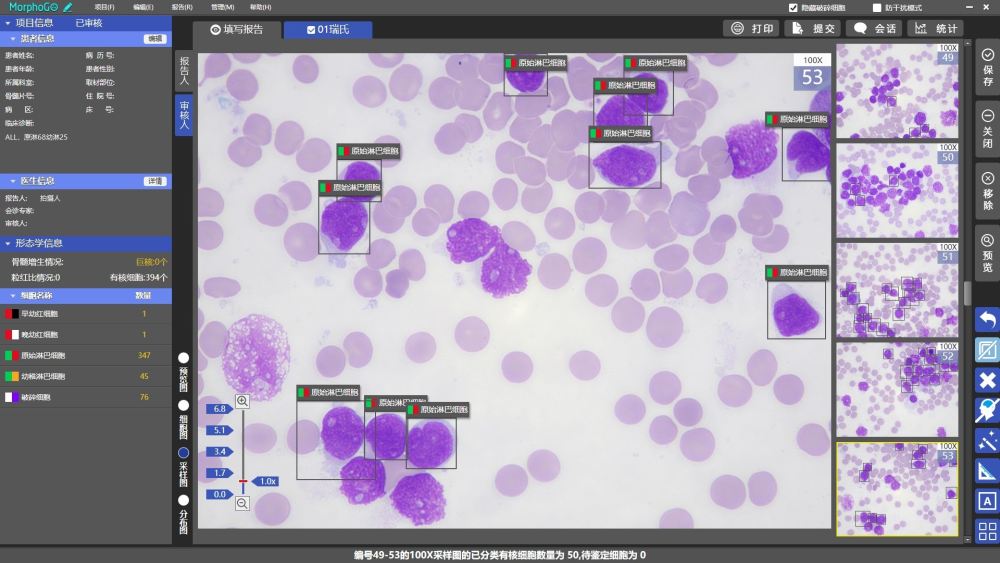This screenshot has height=563, width=1000.
Task: Select the 采样图 radio button
Action: tap(184, 453)
